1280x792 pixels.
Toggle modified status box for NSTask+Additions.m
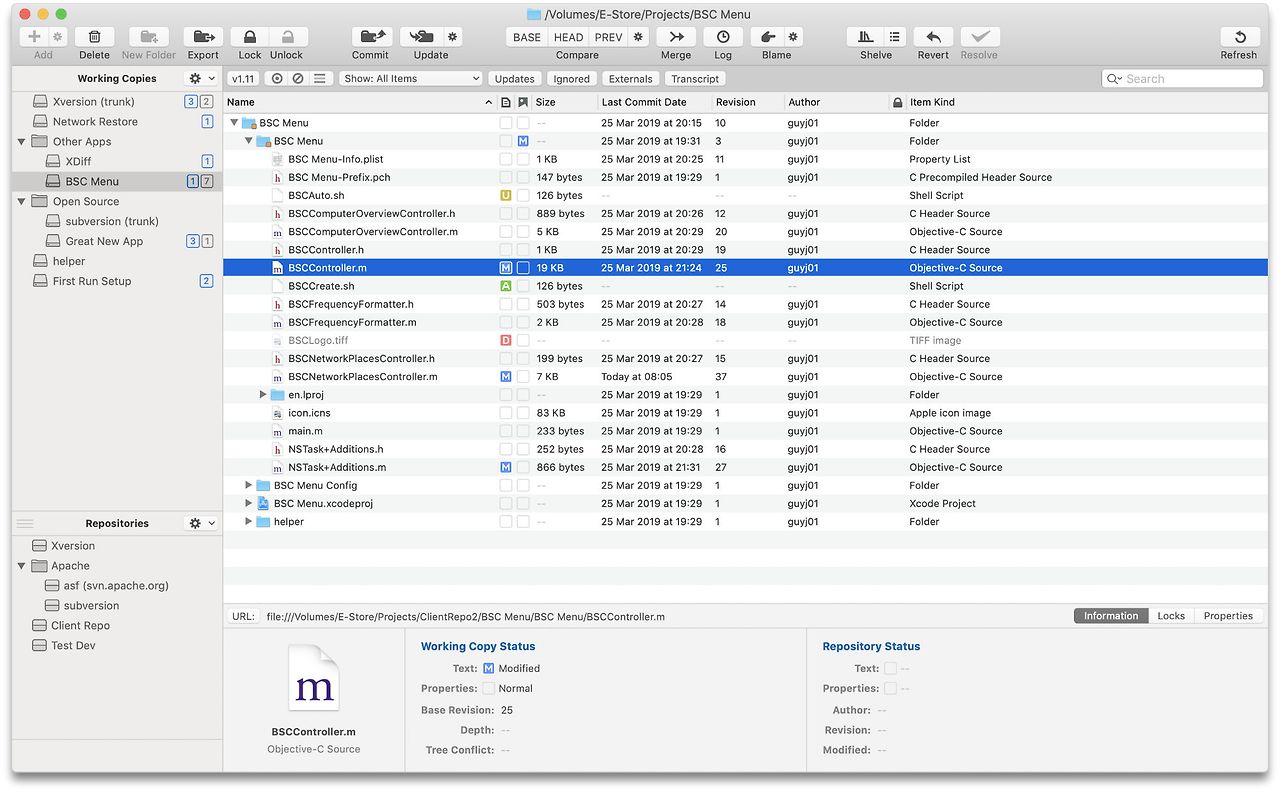click(x=506, y=467)
